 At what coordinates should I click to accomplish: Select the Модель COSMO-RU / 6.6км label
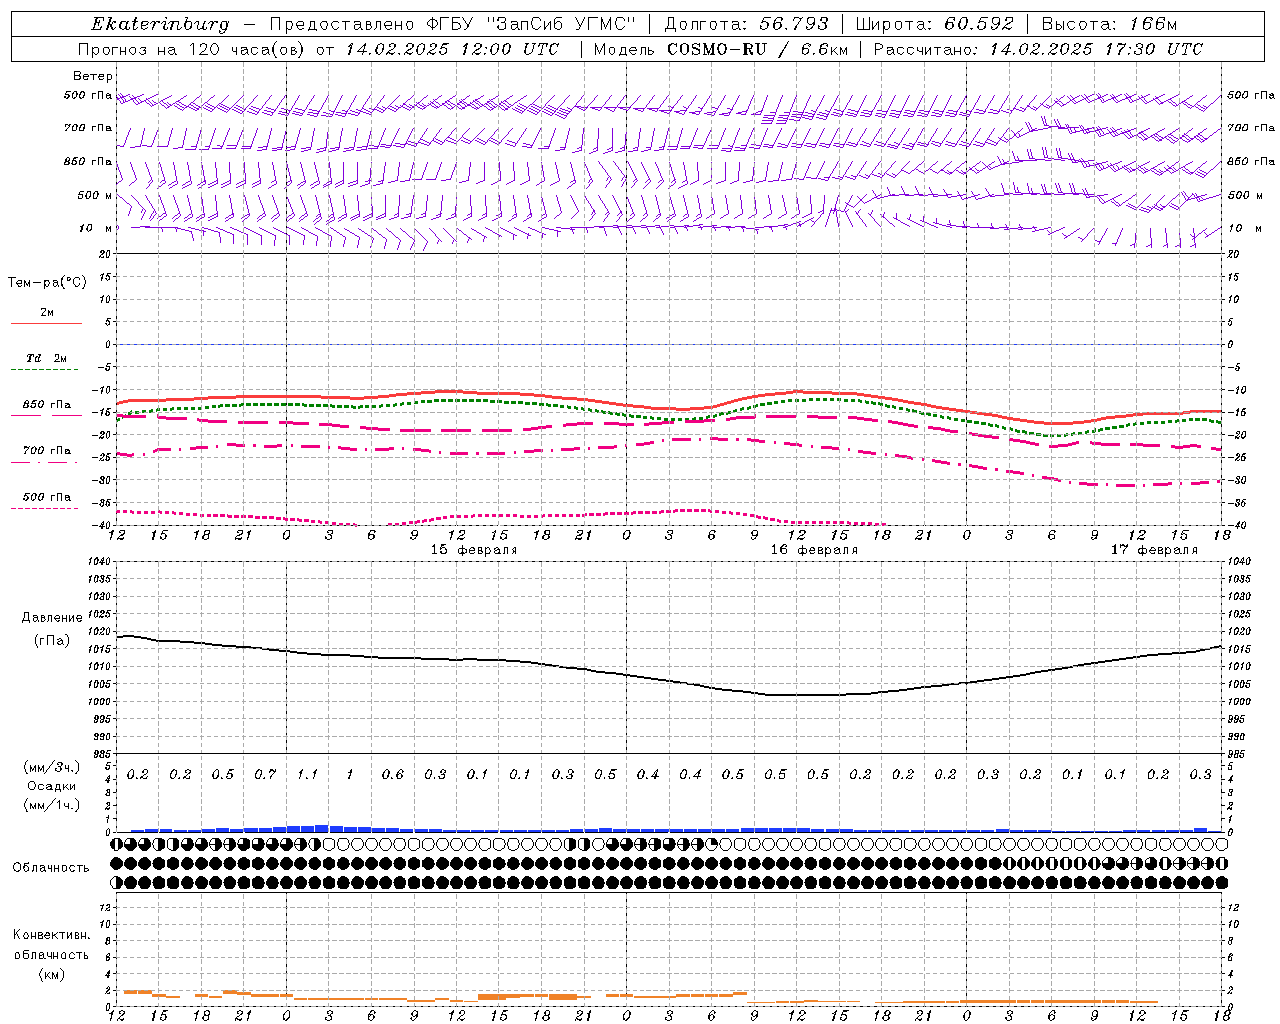point(720,49)
